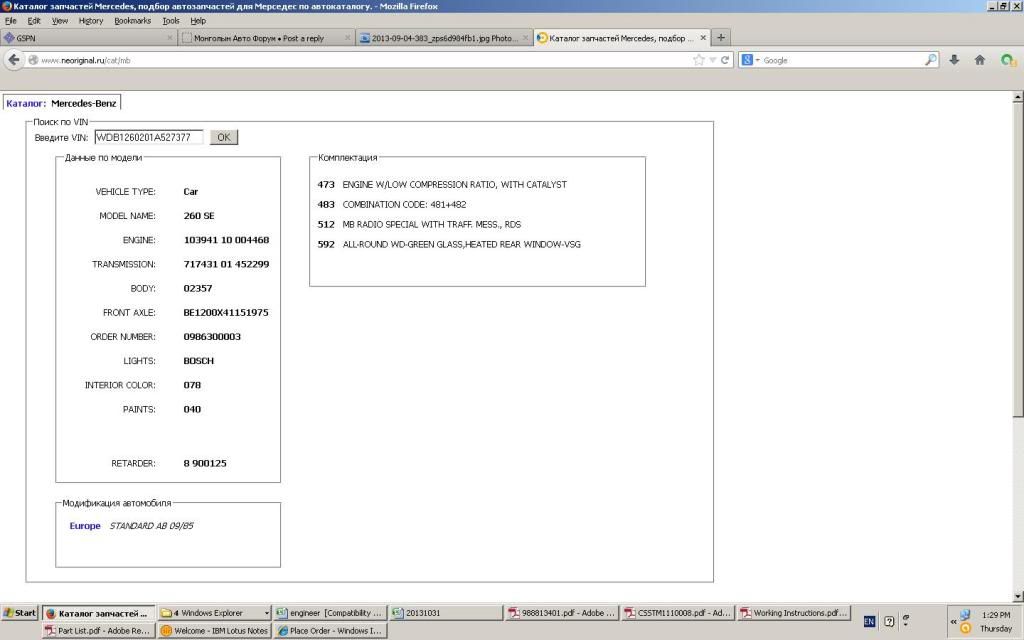1024x640 pixels.
Task: Go to the Firefox home page icon
Action: coord(980,60)
